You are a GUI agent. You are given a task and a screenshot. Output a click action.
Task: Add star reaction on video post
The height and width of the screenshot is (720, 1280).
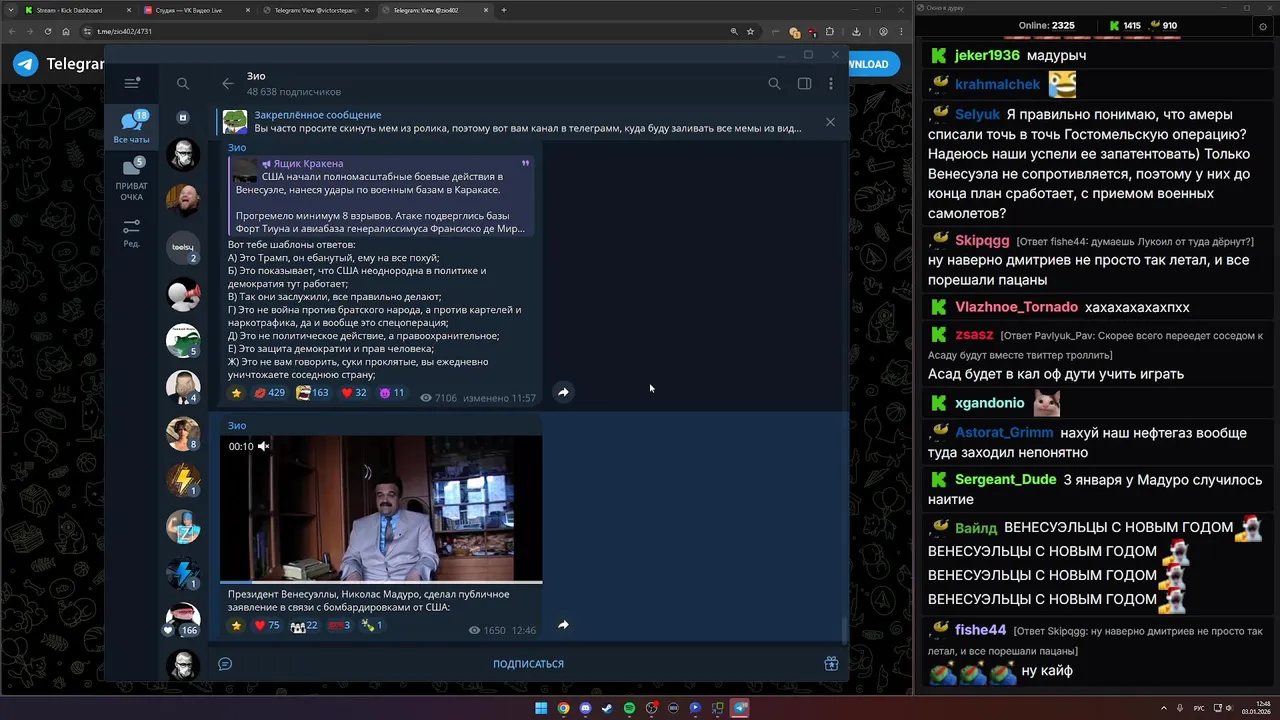point(237,625)
